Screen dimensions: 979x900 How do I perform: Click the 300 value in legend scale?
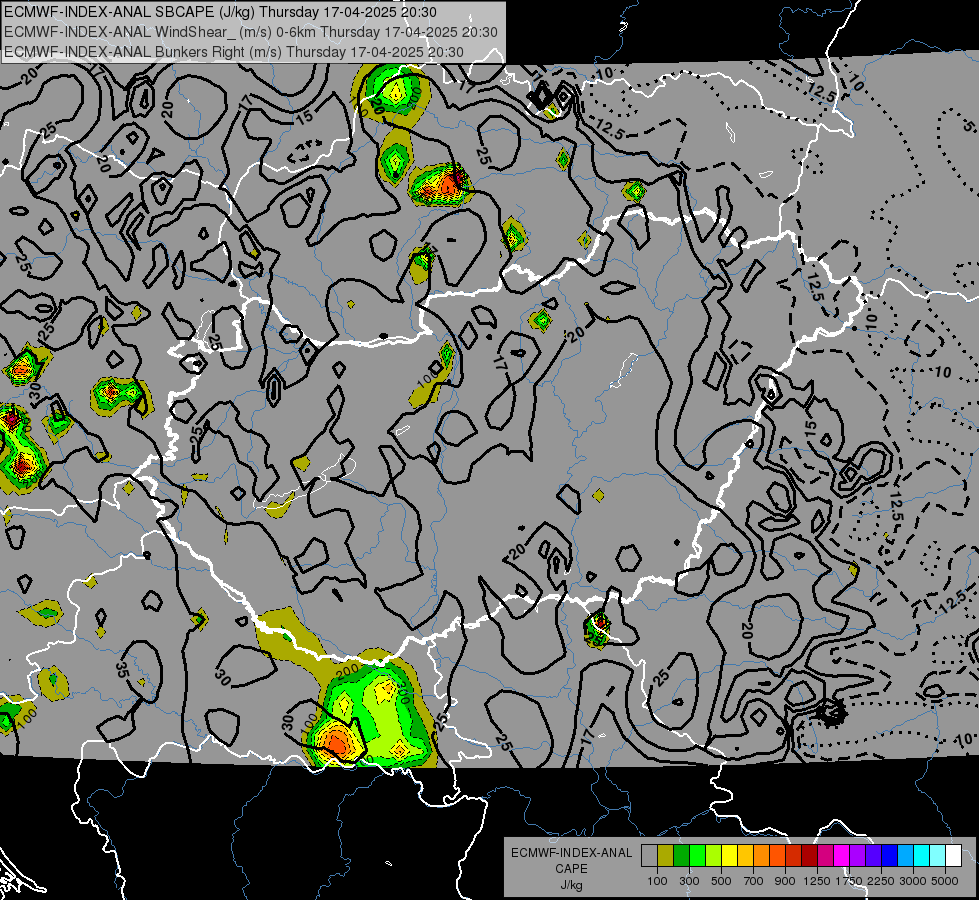689,881
